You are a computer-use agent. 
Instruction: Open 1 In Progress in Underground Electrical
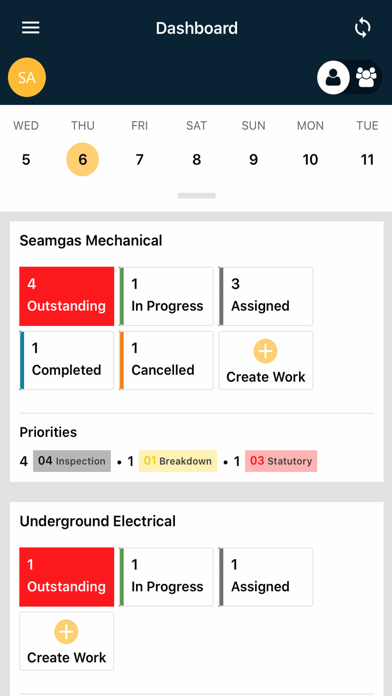166,577
